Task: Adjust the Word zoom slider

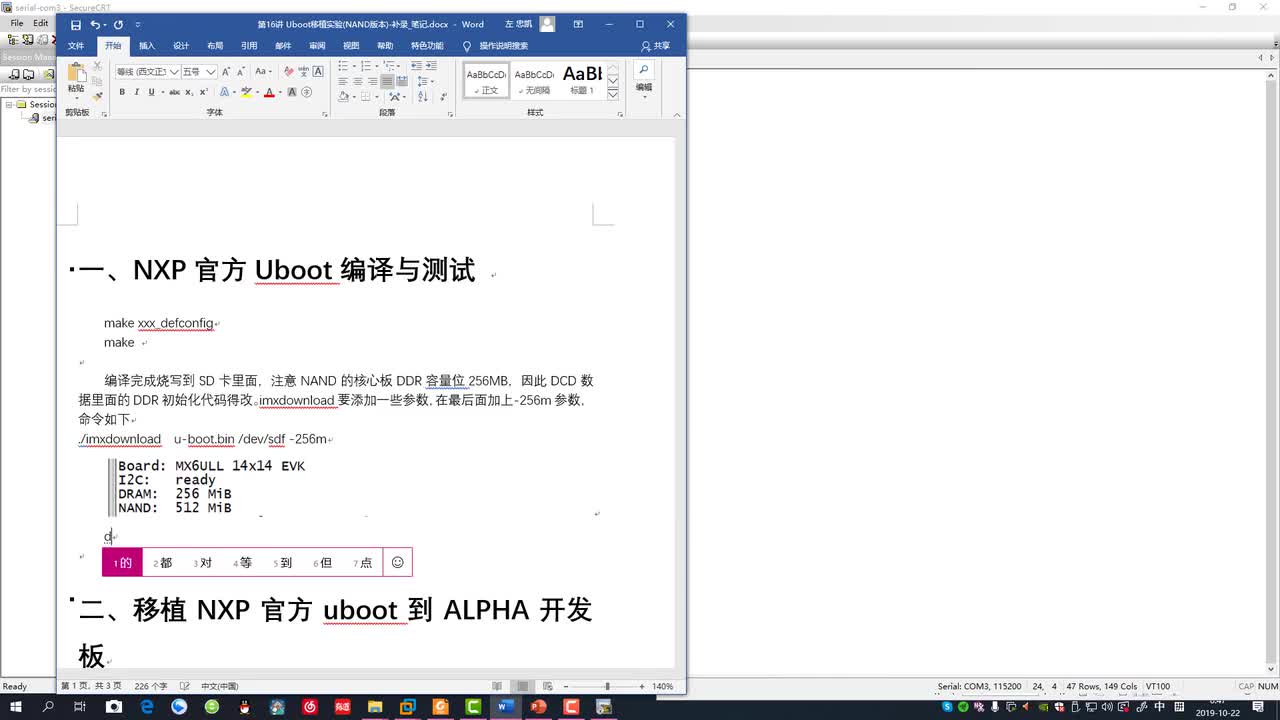Action: pyautogui.click(x=607, y=686)
